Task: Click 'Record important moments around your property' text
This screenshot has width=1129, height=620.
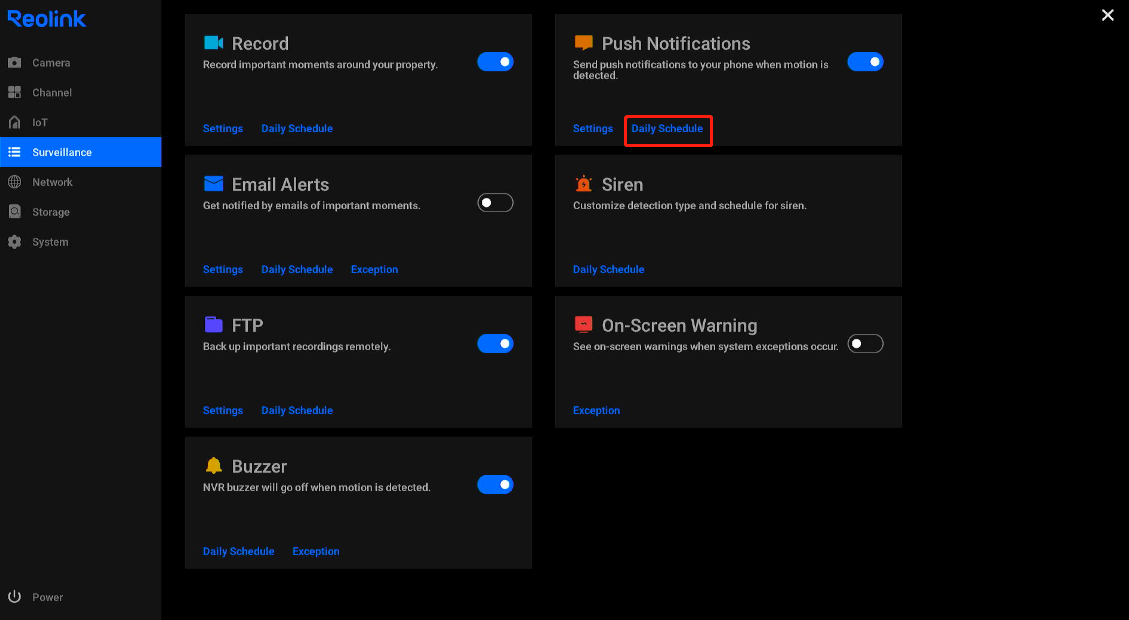Action: [320, 64]
